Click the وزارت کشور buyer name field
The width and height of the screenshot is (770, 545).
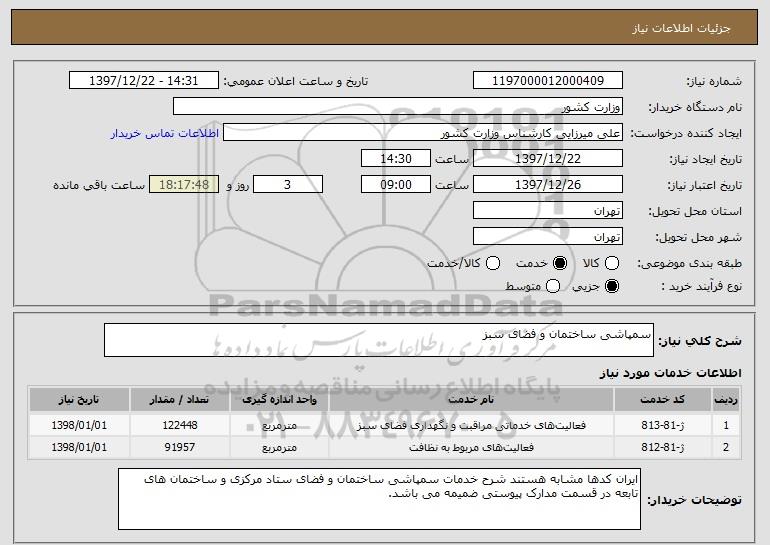pos(398,107)
